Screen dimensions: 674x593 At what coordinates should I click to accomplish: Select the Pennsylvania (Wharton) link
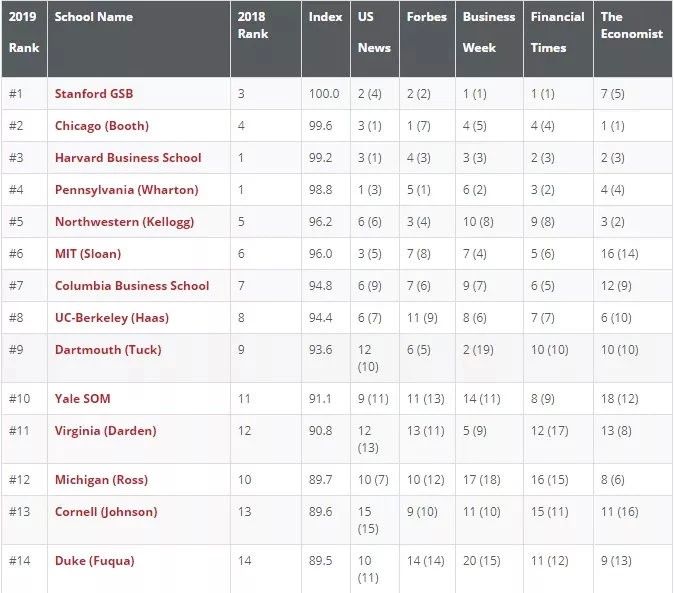click(x=126, y=189)
